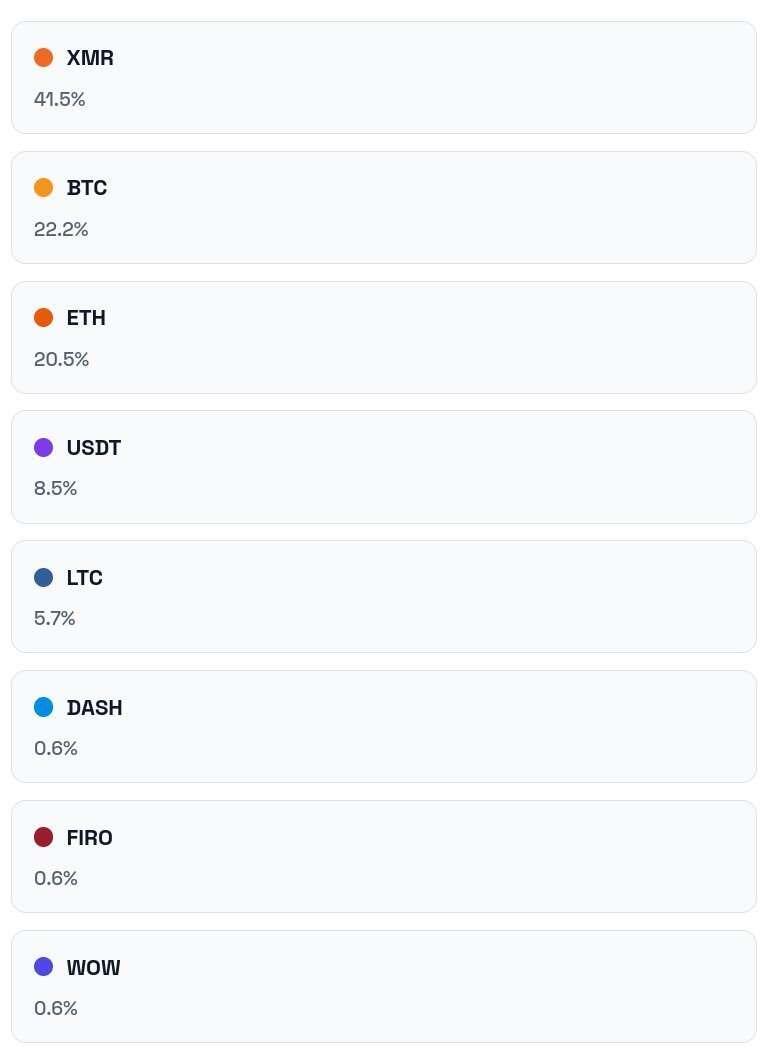This screenshot has height=1055, width=768.
Task: Select the amber BTC color dot
Action: point(43,188)
